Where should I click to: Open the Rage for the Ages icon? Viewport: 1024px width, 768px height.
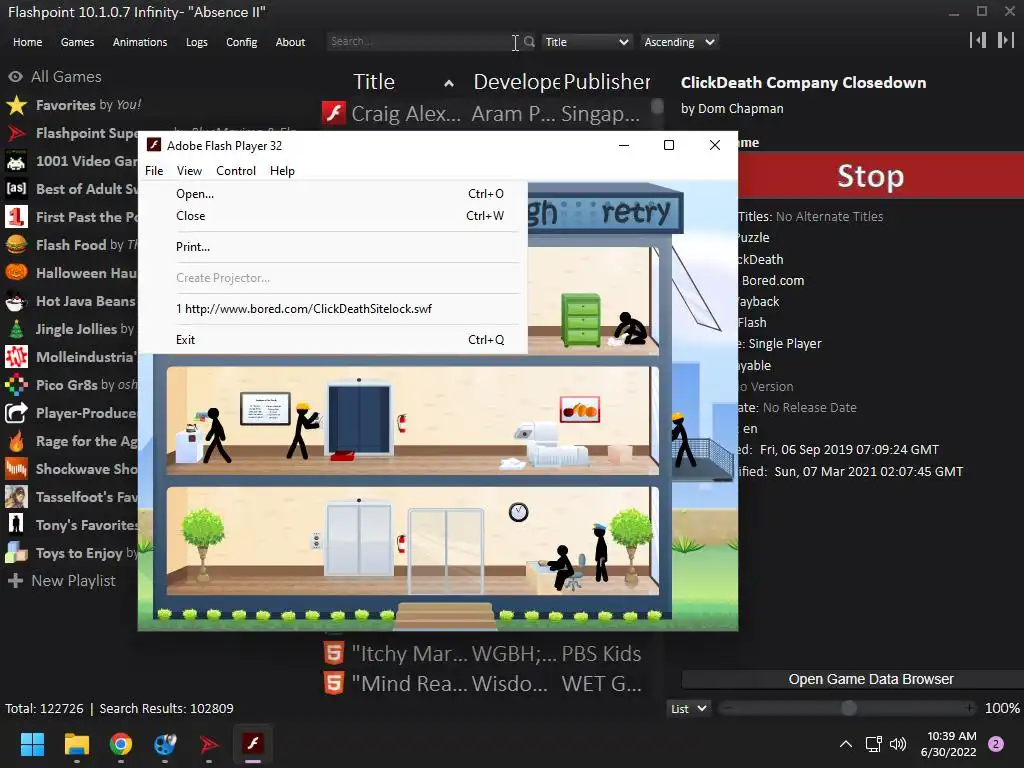click(x=16, y=441)
